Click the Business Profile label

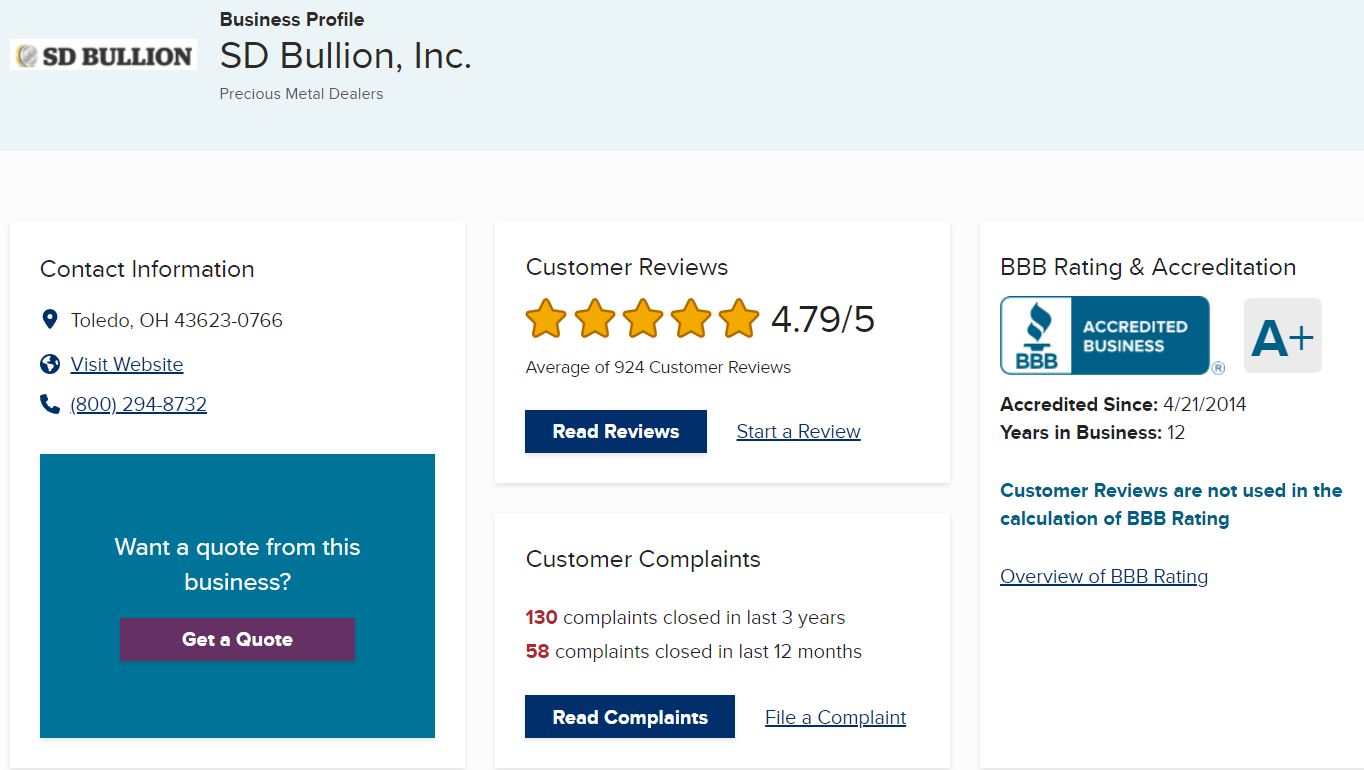coord(292,19)
